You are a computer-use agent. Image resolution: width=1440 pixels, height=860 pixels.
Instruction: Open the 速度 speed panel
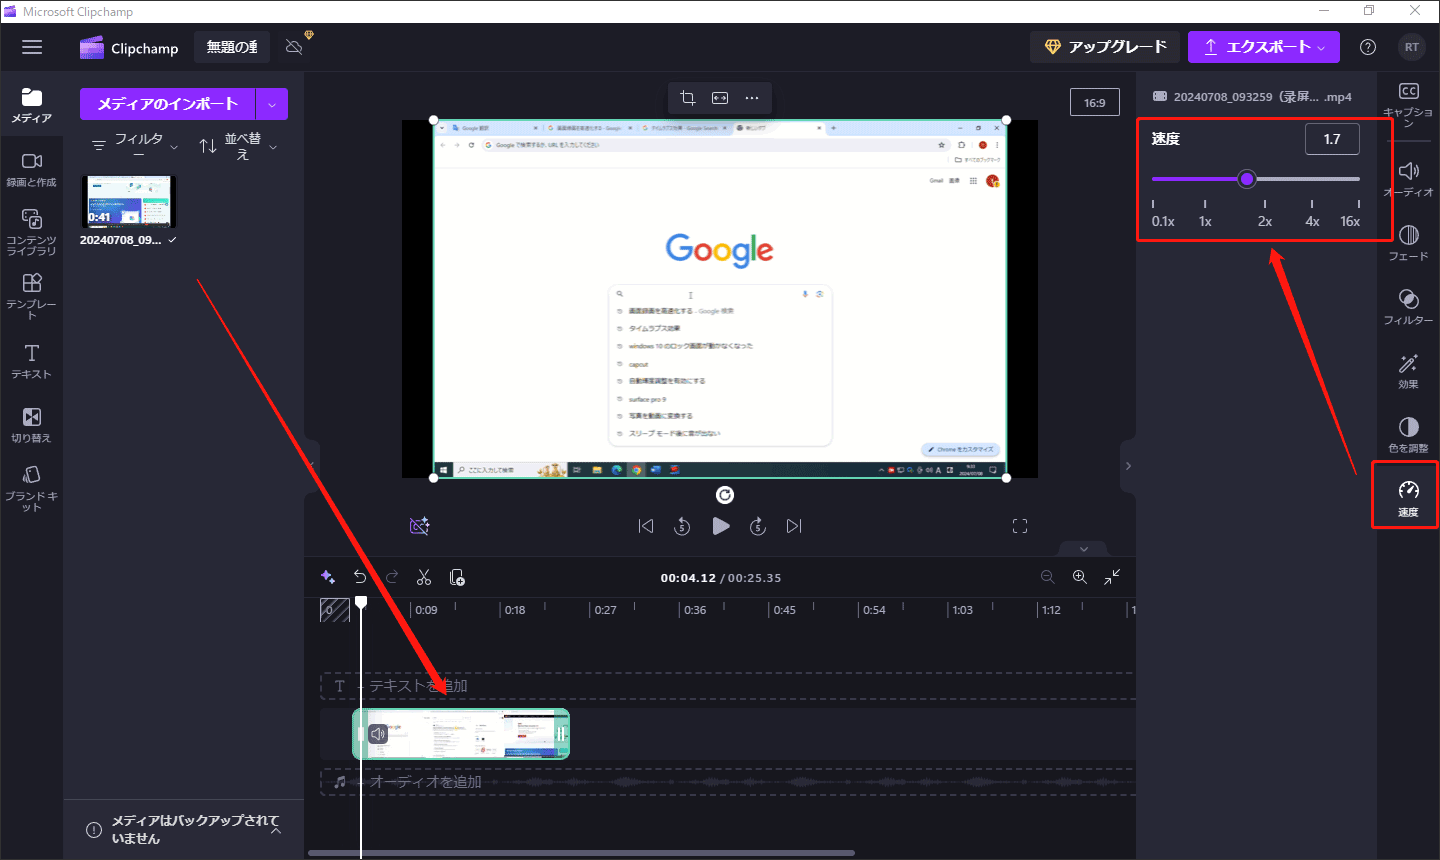pos(1408,497)
